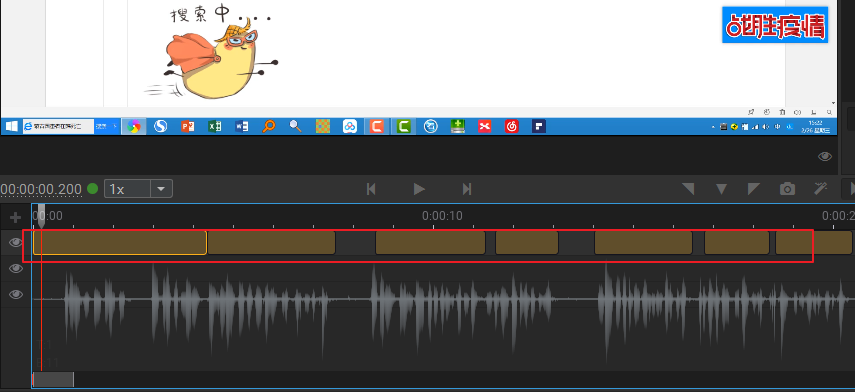Click the camera snapshot icon
The image size is (855, 392).
[787, 189]
